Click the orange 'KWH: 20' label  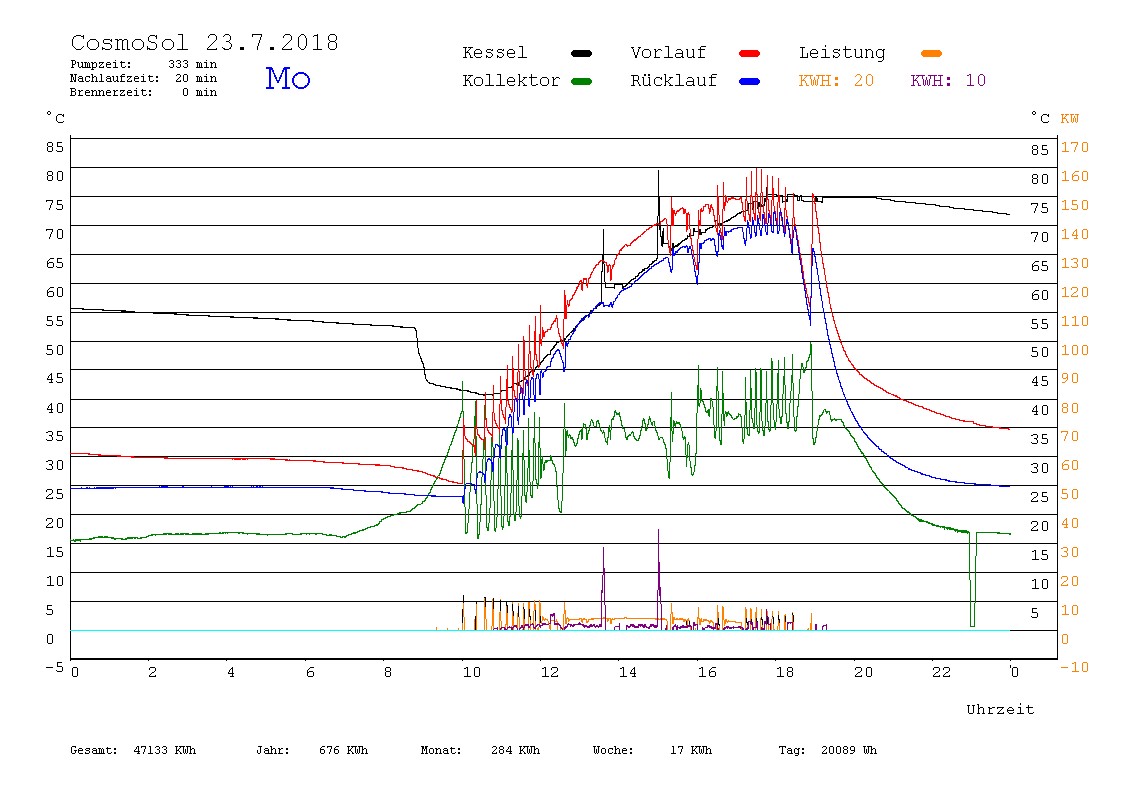[836, 81]
